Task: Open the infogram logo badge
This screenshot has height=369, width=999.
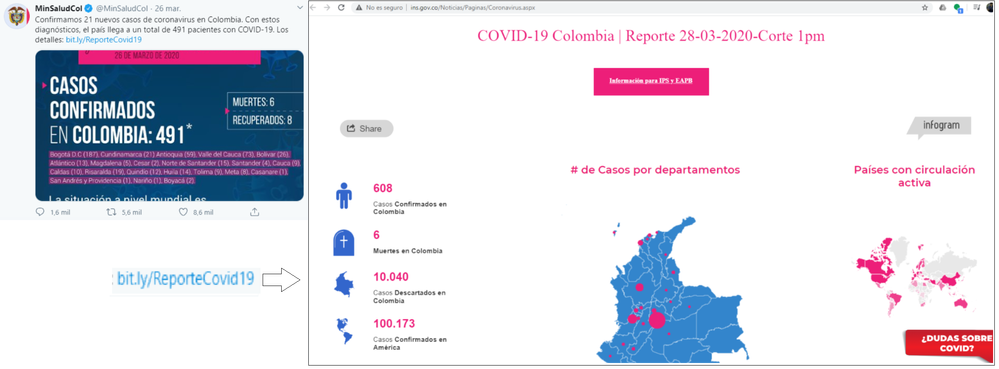Action: (940, 126)
